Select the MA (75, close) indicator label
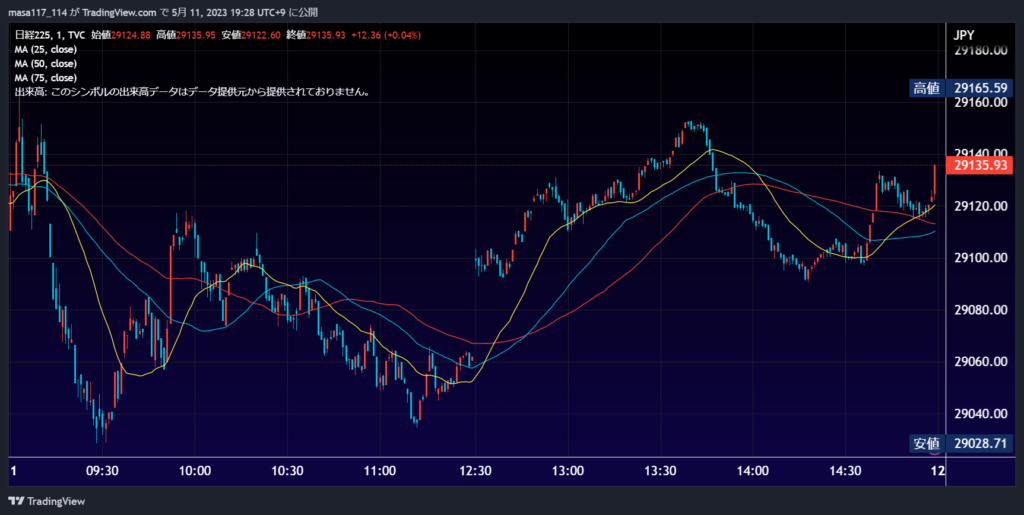The width and height of the screenshot is (1024, 515). point(46,78)
